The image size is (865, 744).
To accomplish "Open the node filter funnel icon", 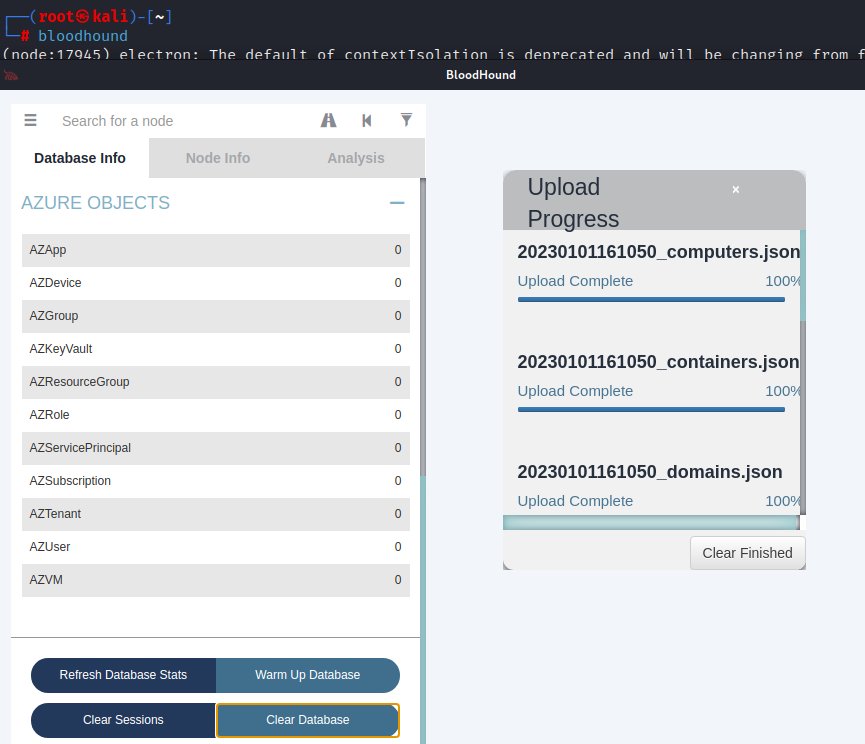I will click(406, 120).
